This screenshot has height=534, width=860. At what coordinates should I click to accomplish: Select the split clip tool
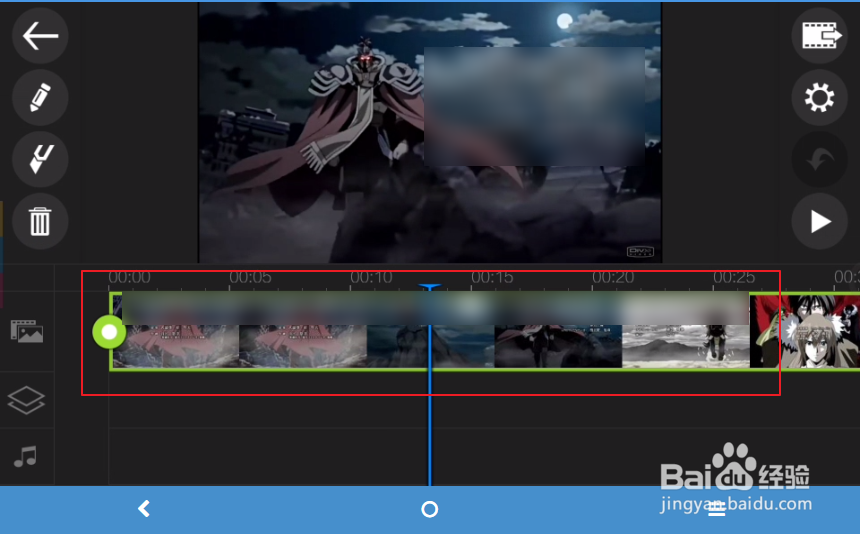coord(40,159)
